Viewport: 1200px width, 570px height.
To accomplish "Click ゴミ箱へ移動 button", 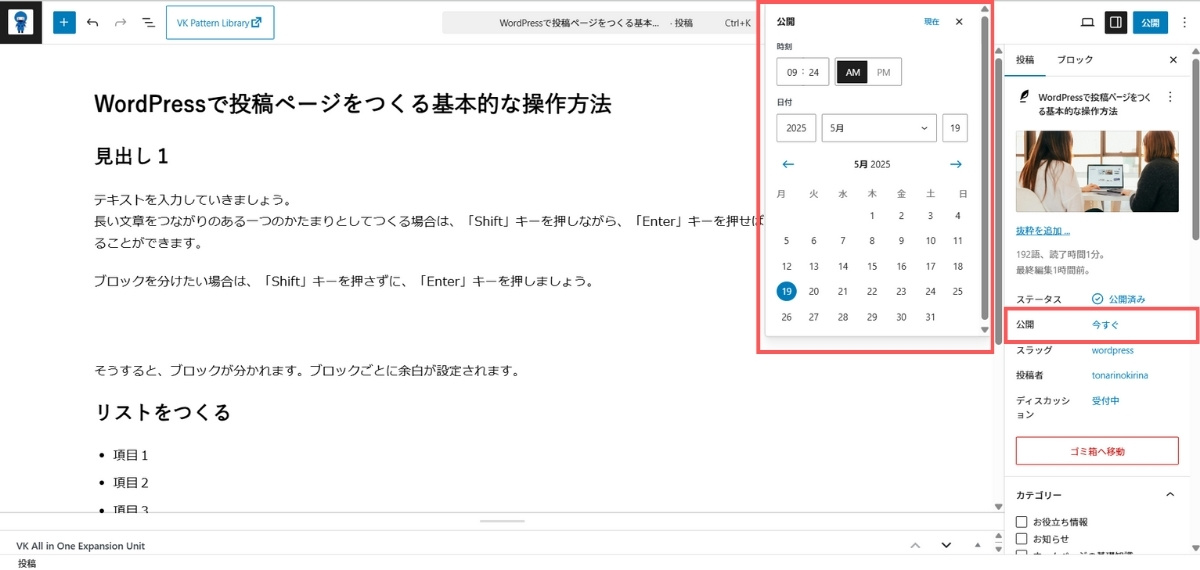I will [x=1097, y=451].
